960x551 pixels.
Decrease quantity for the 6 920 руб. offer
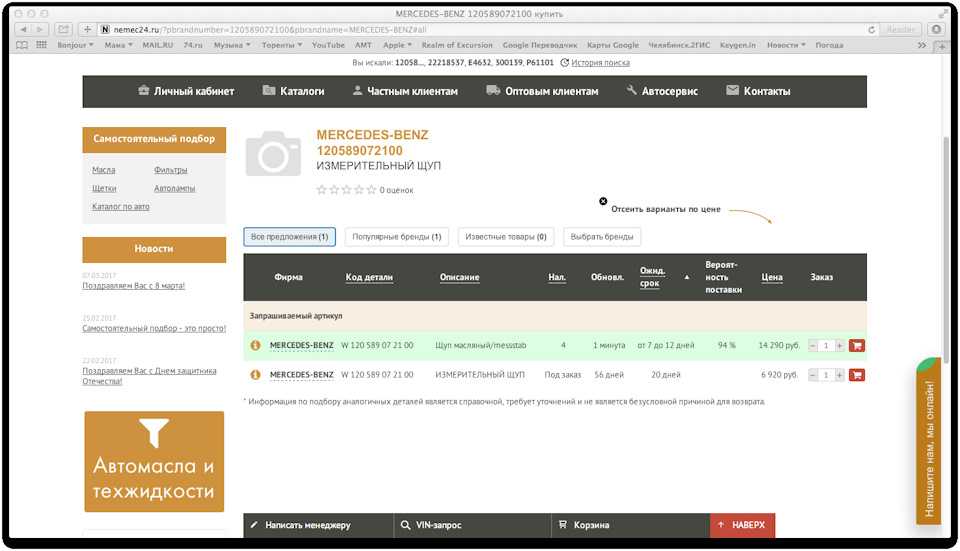[813, 375]
